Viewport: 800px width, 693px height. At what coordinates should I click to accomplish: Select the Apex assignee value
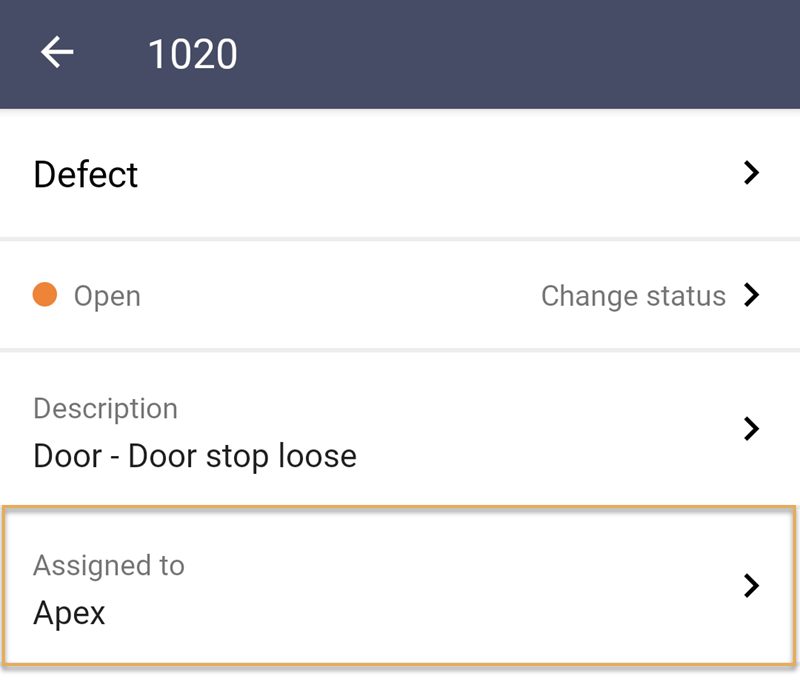pos(69,613)
